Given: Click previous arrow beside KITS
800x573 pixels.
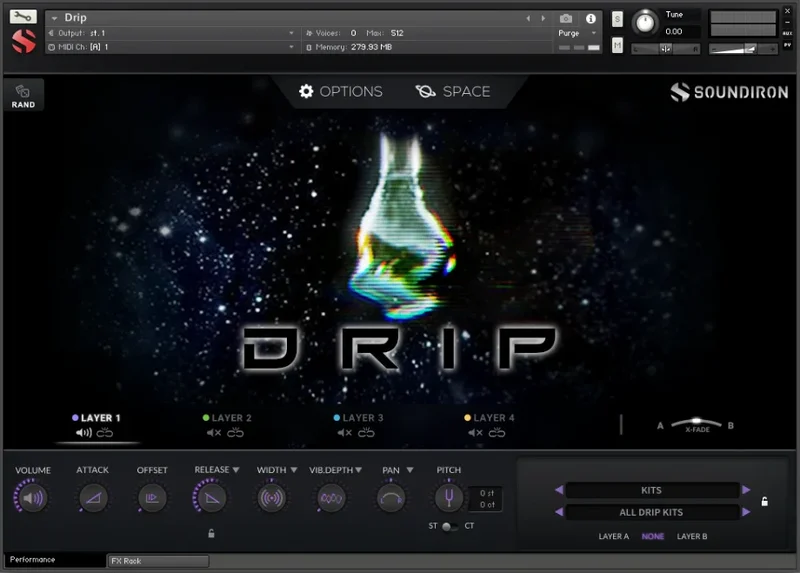Looking at the screenshot, I should (x=559, y=490).
